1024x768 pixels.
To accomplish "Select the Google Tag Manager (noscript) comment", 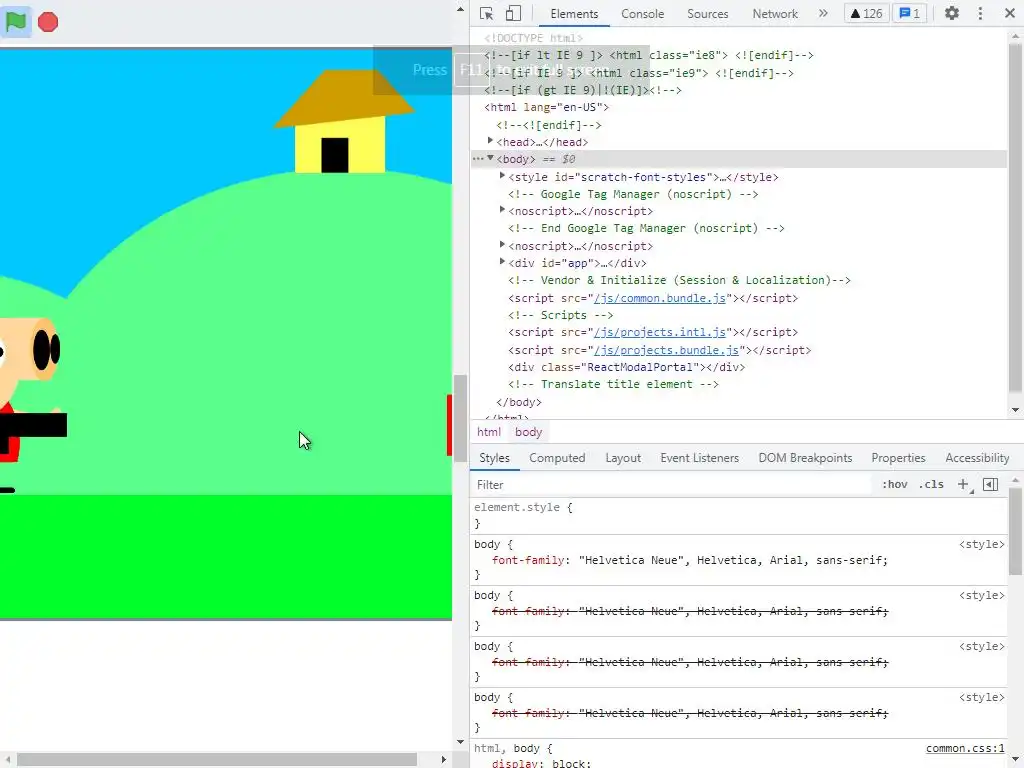I will pyautogui.click(x=633, y=194).
